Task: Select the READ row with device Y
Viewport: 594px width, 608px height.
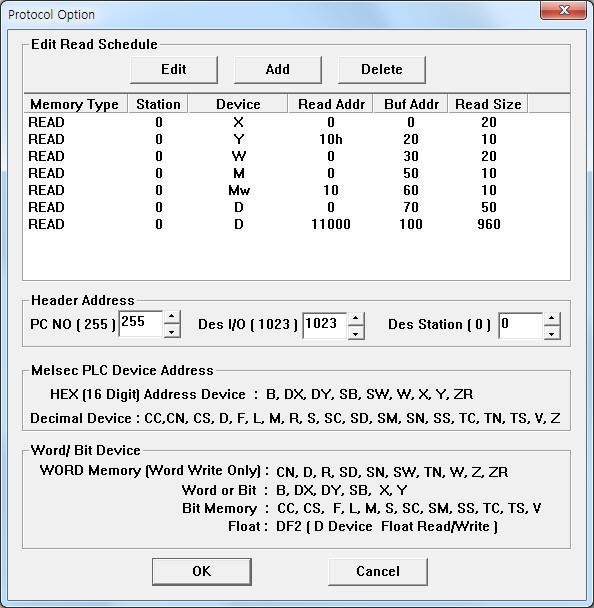Action: pos(296,139)
